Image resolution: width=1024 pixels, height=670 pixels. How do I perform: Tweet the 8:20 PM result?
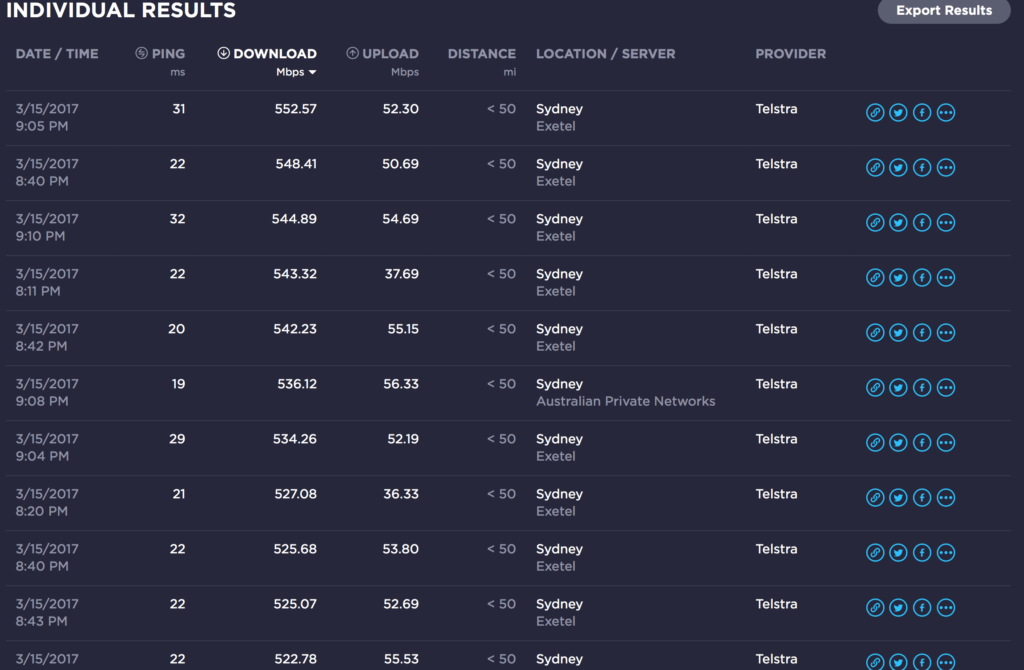point(899,498)
